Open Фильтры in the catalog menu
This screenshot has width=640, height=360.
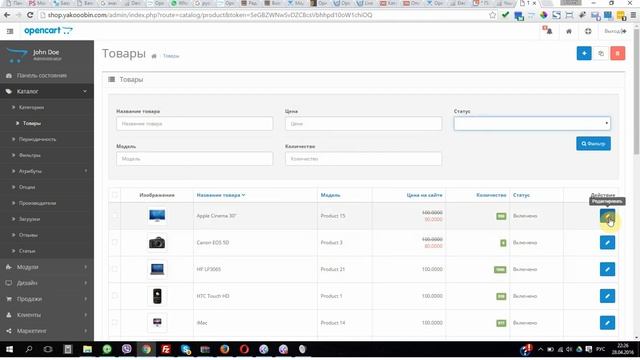[47, 155]
